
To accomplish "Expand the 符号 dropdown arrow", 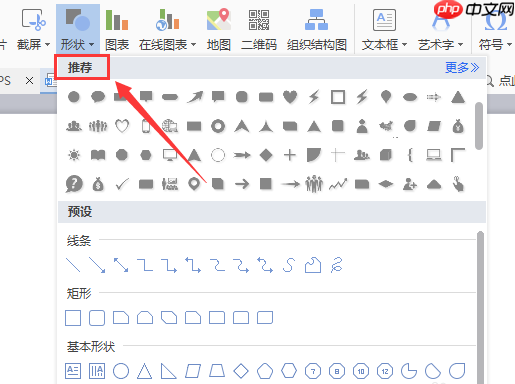I will 509,44.
